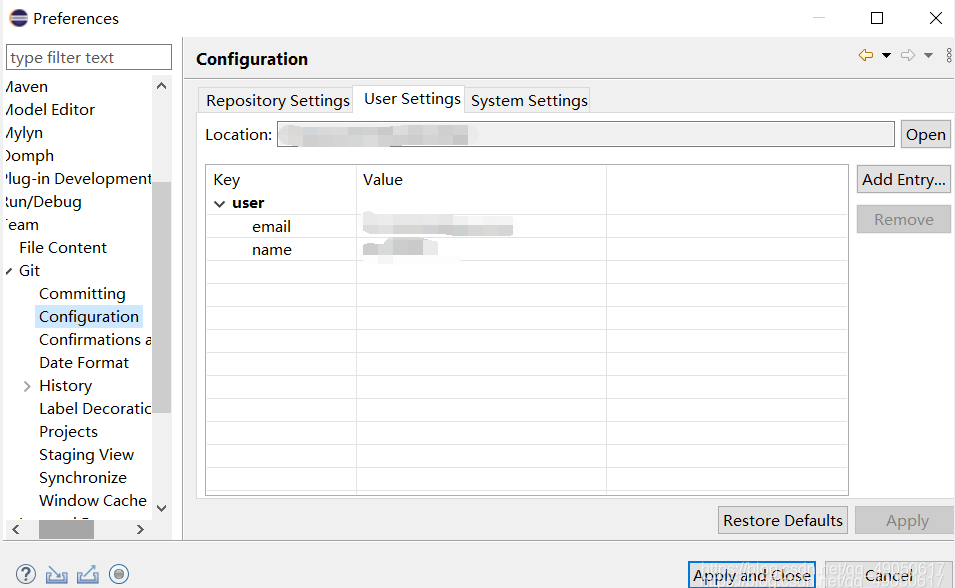Open the Window Cache page
Viewport: 955px width, 588px height.
93,501
